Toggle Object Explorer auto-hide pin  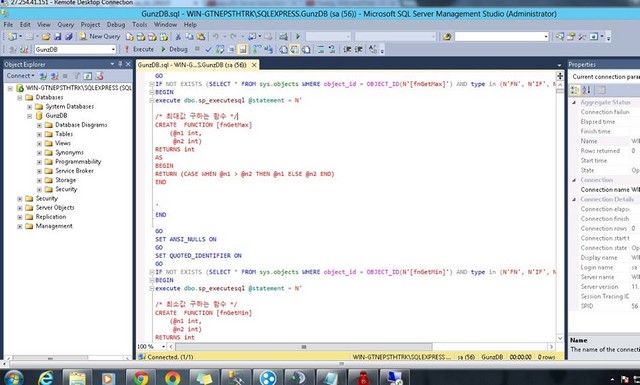point(120,64)
